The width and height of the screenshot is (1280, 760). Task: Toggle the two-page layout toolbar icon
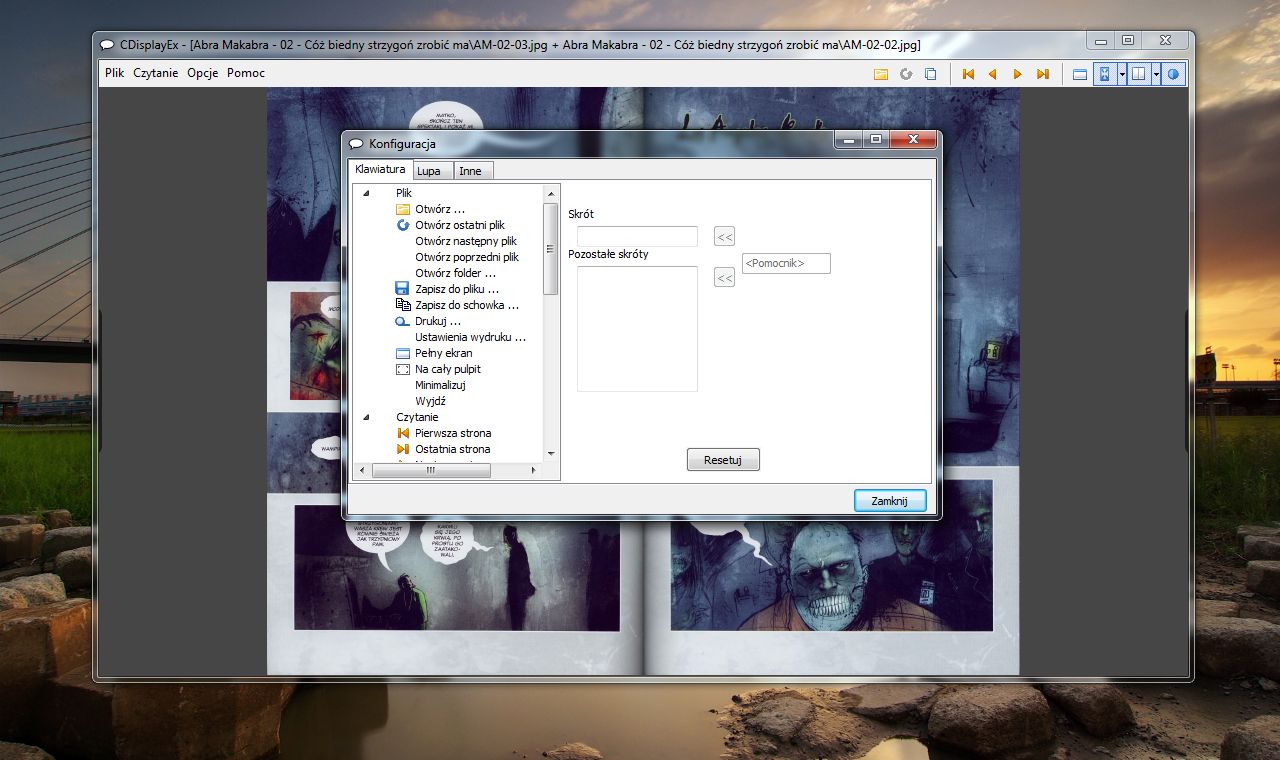point(1139,74)
